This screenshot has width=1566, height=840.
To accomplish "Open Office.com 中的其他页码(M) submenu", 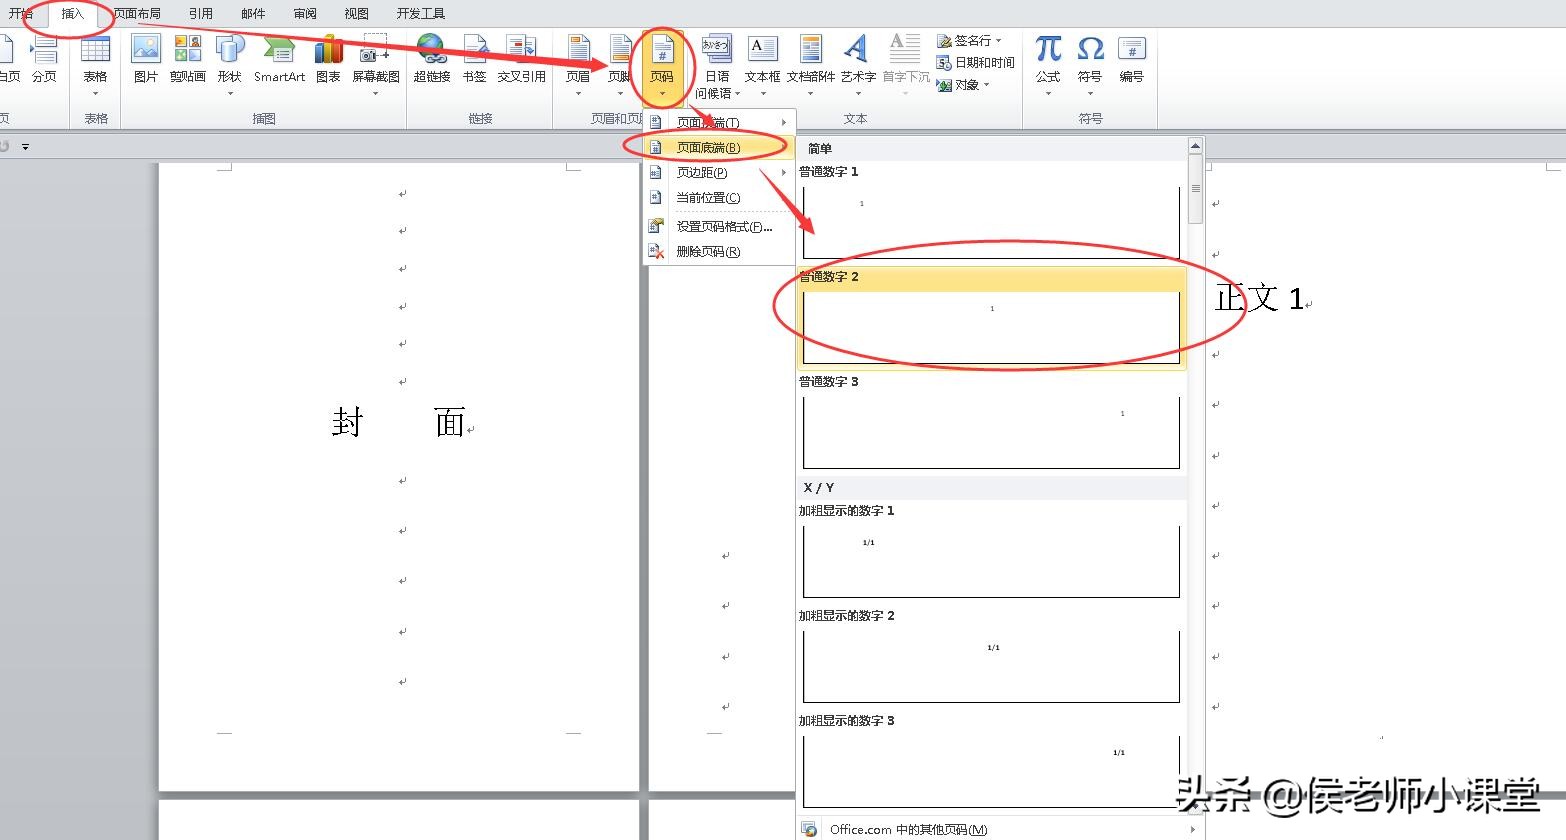I will [1000, 829].
